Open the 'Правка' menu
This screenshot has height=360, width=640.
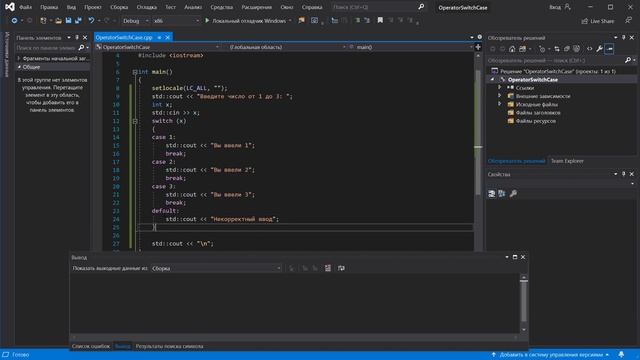click(x=49, y=7)
